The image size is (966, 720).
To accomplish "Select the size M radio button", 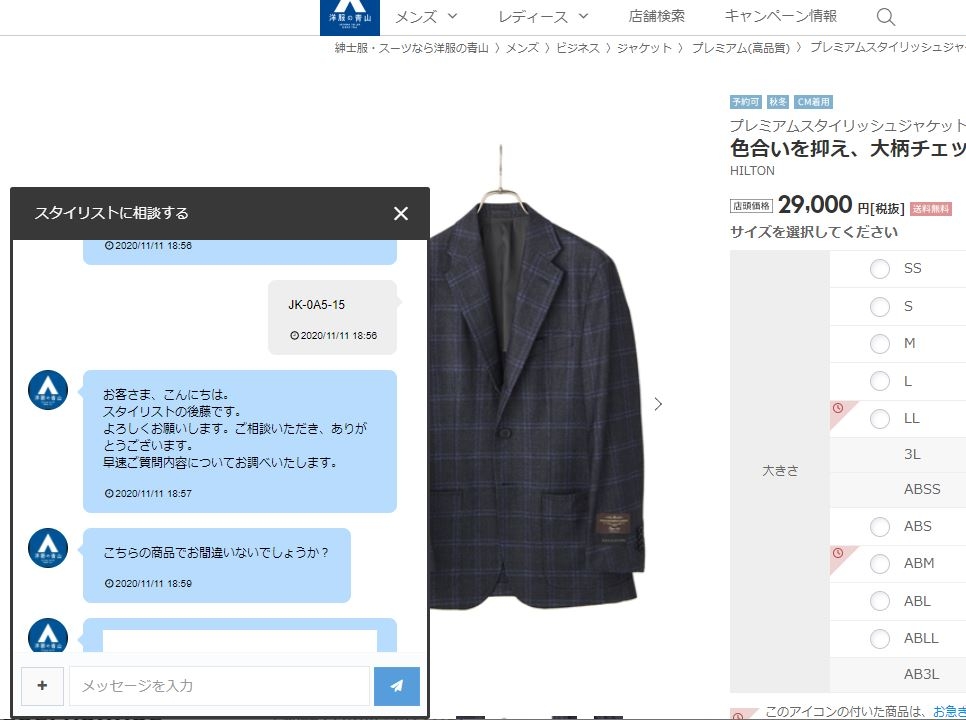I will [x=880, y=343].
